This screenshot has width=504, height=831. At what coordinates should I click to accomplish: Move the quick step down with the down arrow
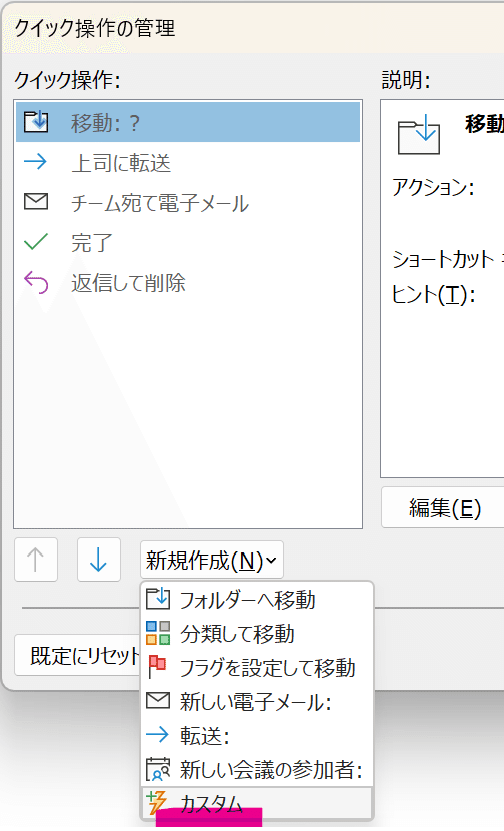tap(99, 560)
